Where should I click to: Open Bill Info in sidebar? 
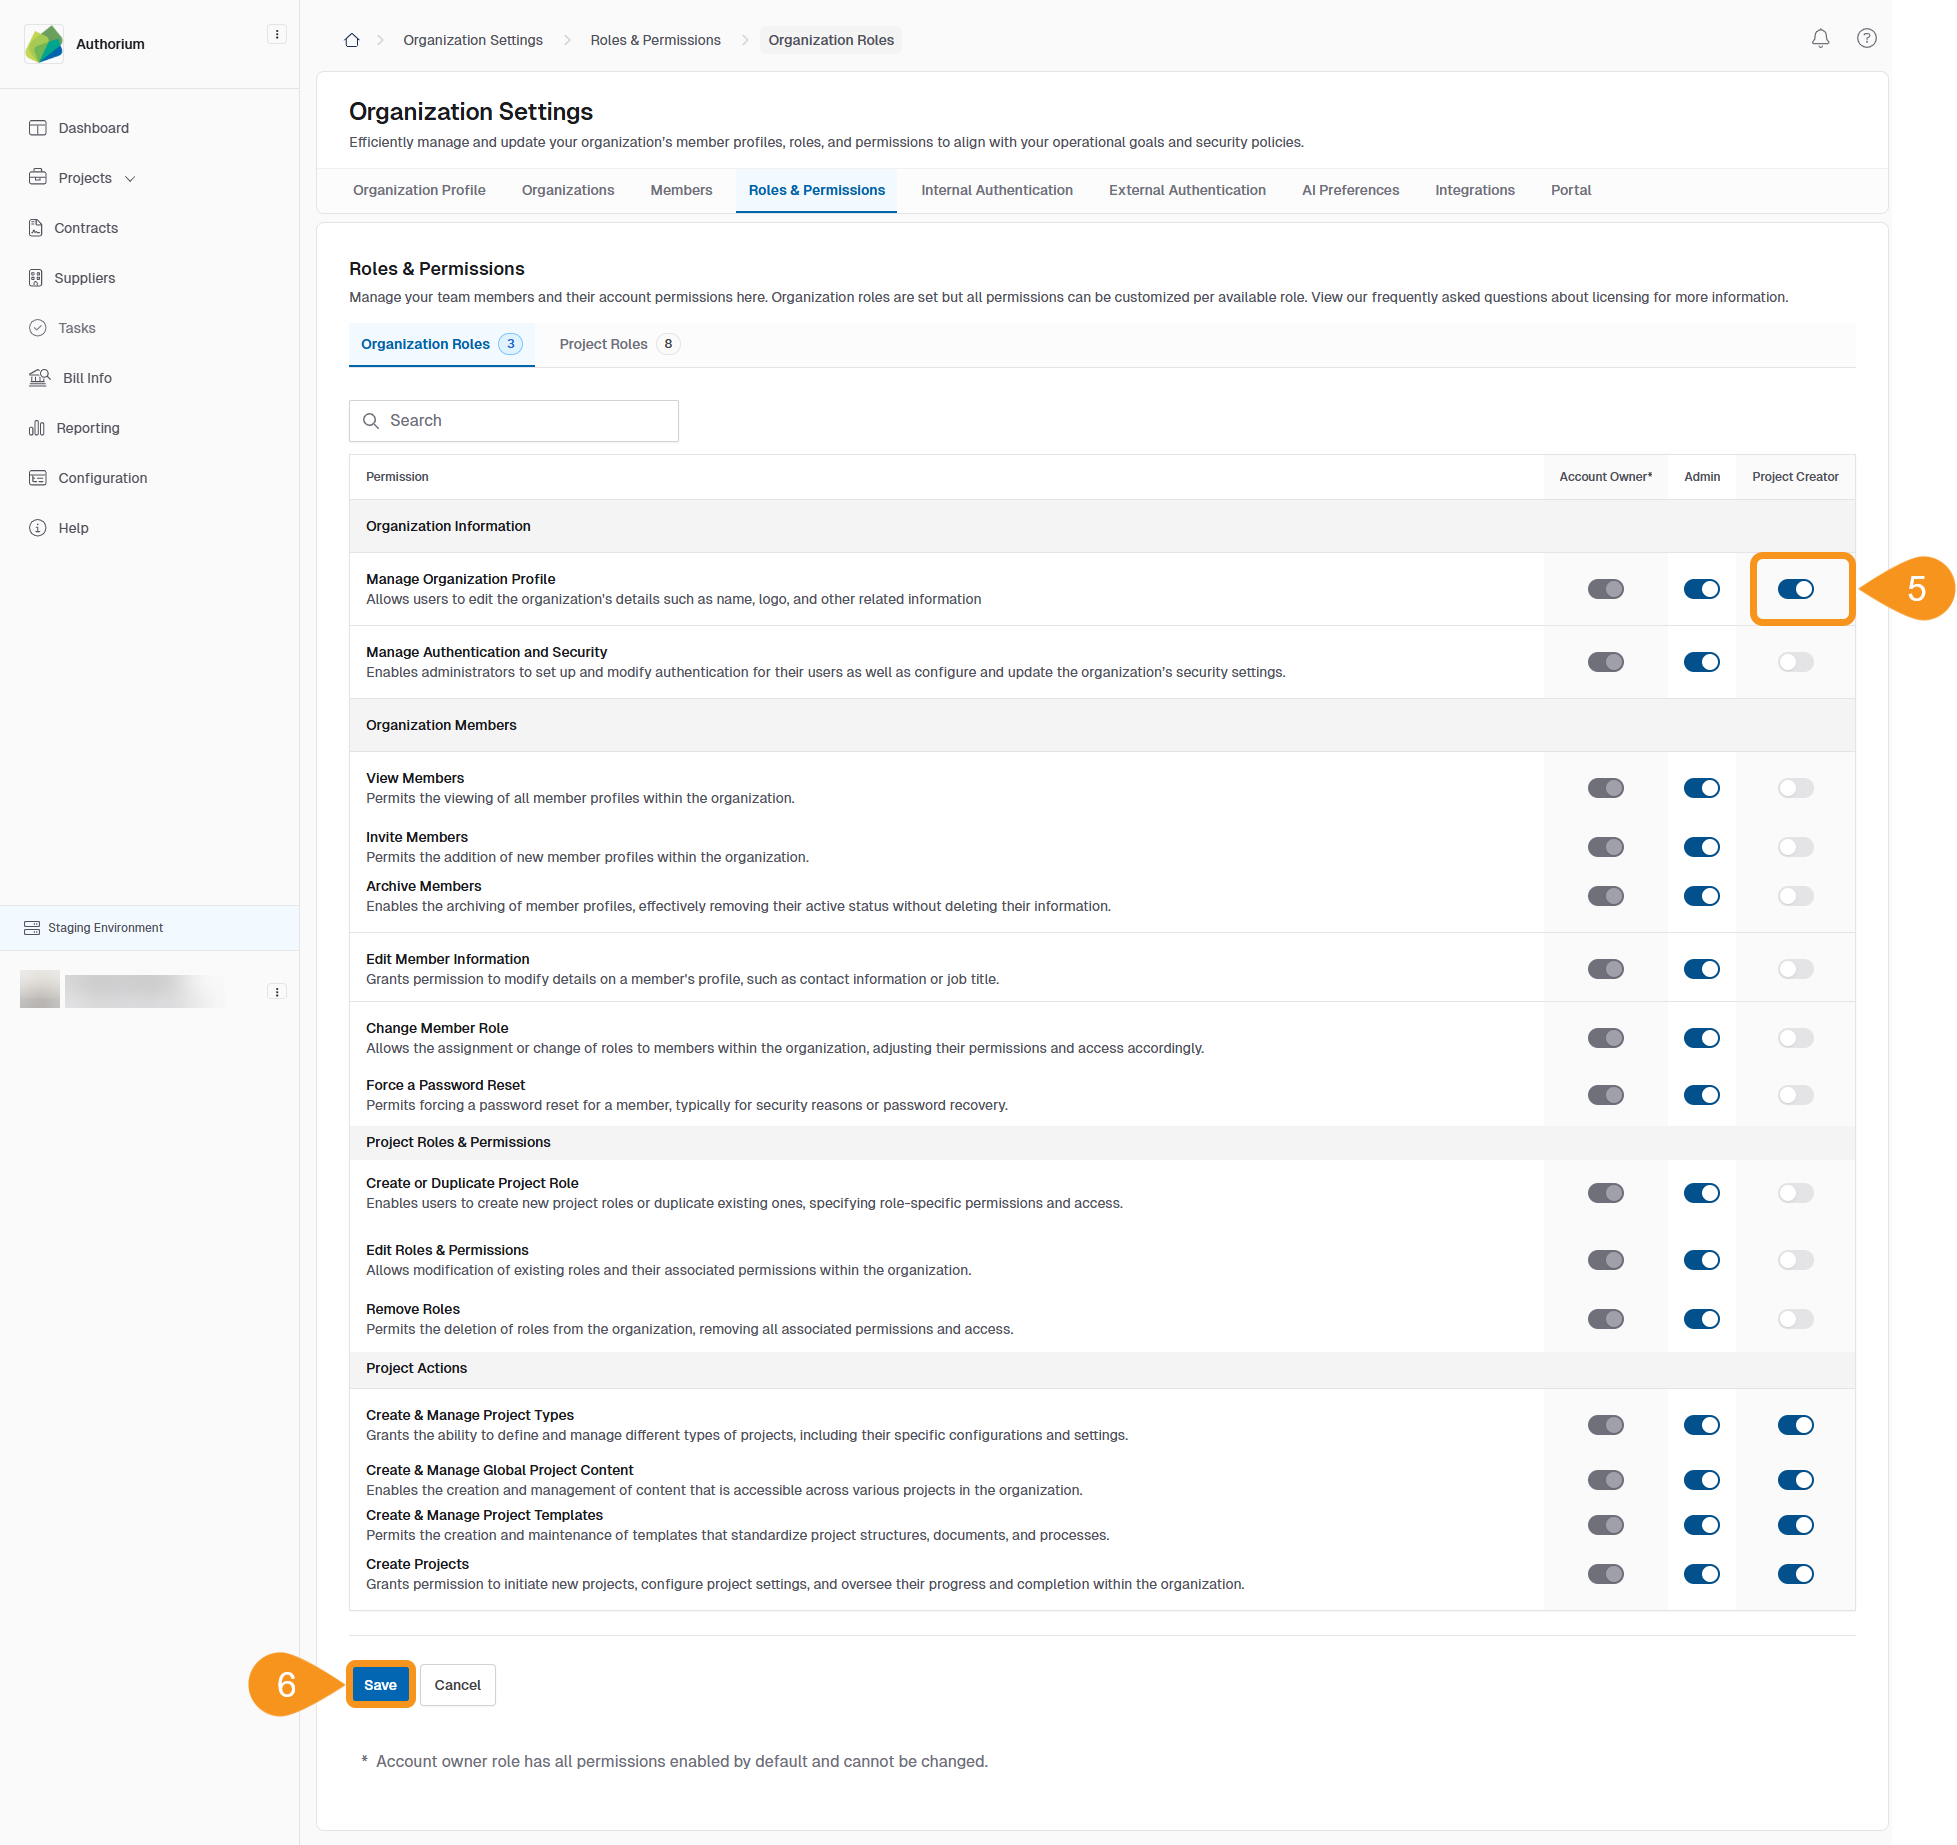click(87, 378)
